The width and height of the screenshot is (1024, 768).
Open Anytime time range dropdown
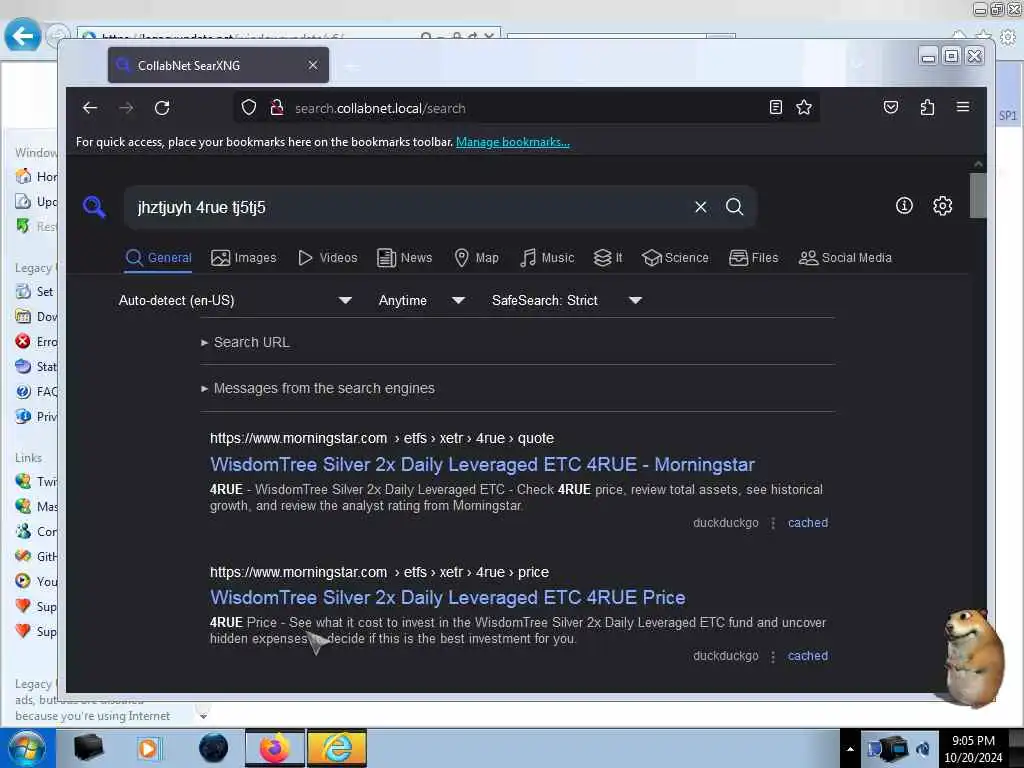[422, 300]
